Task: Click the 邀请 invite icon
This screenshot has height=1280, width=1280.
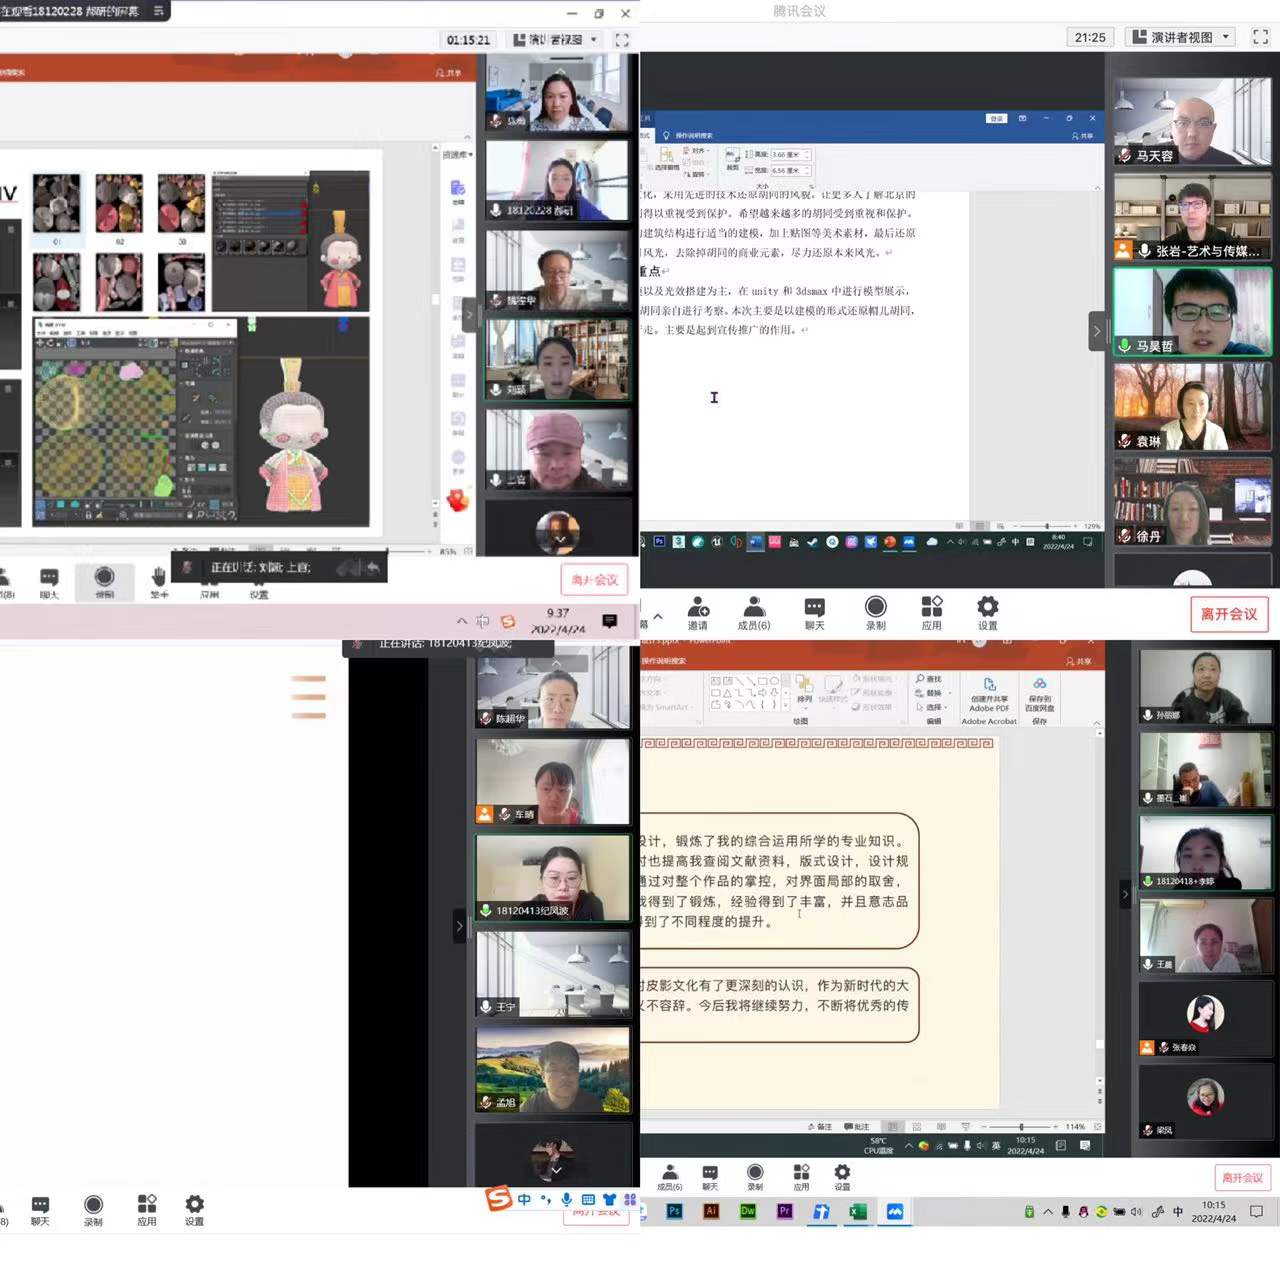Action: (698, 611)
